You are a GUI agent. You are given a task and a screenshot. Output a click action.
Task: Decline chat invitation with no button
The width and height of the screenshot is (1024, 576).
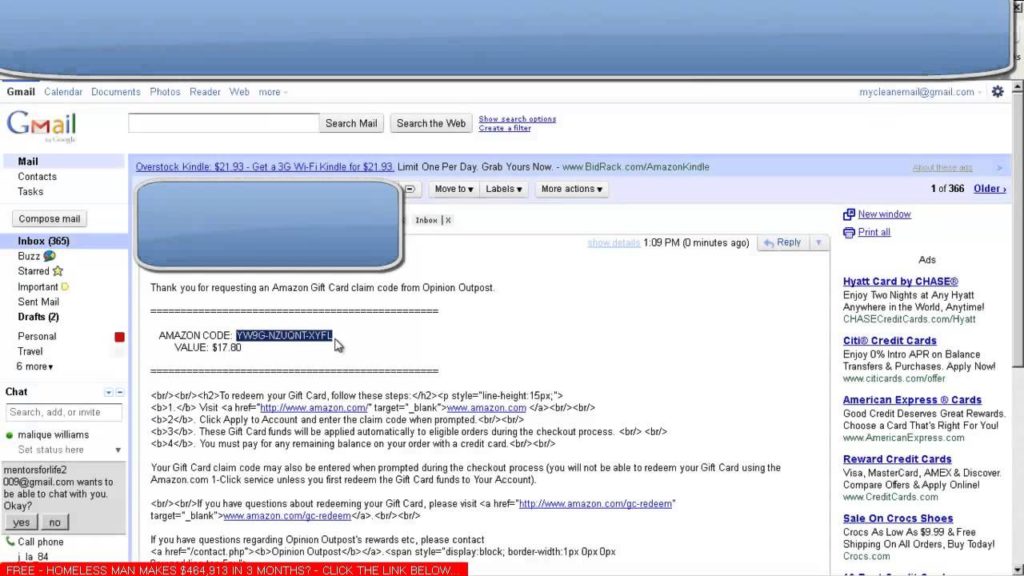tap(54, 522)
